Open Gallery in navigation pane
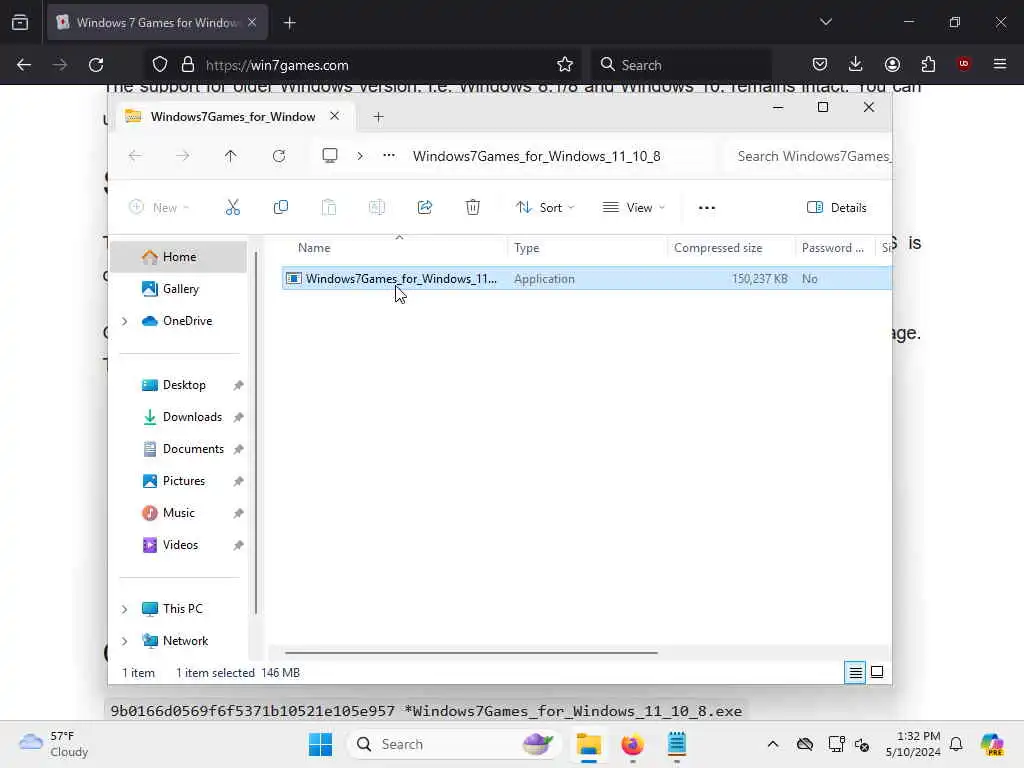 [178, 289]
